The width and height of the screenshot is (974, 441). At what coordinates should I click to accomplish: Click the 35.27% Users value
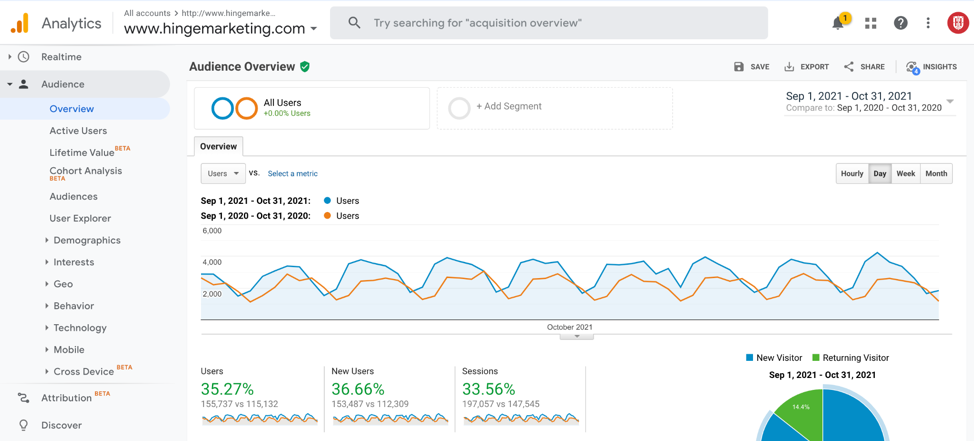[227, 389]
